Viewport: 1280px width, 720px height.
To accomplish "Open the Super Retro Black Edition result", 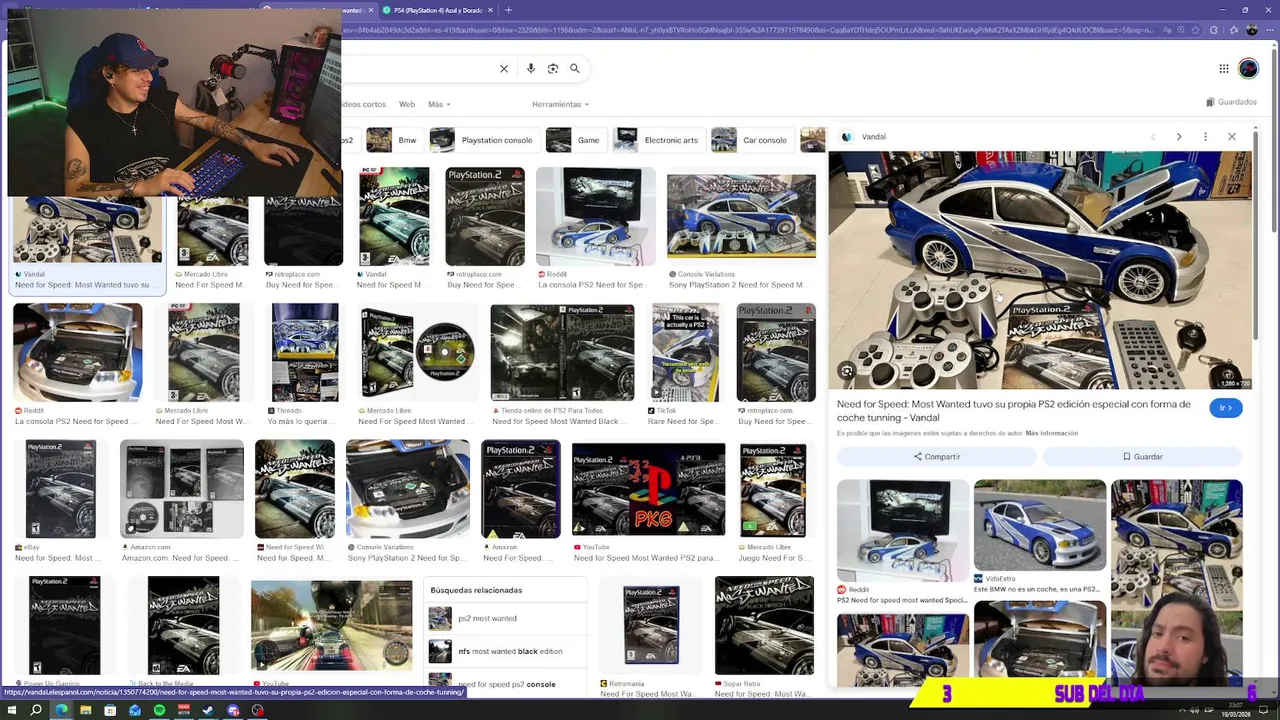I will pos(764,625).
